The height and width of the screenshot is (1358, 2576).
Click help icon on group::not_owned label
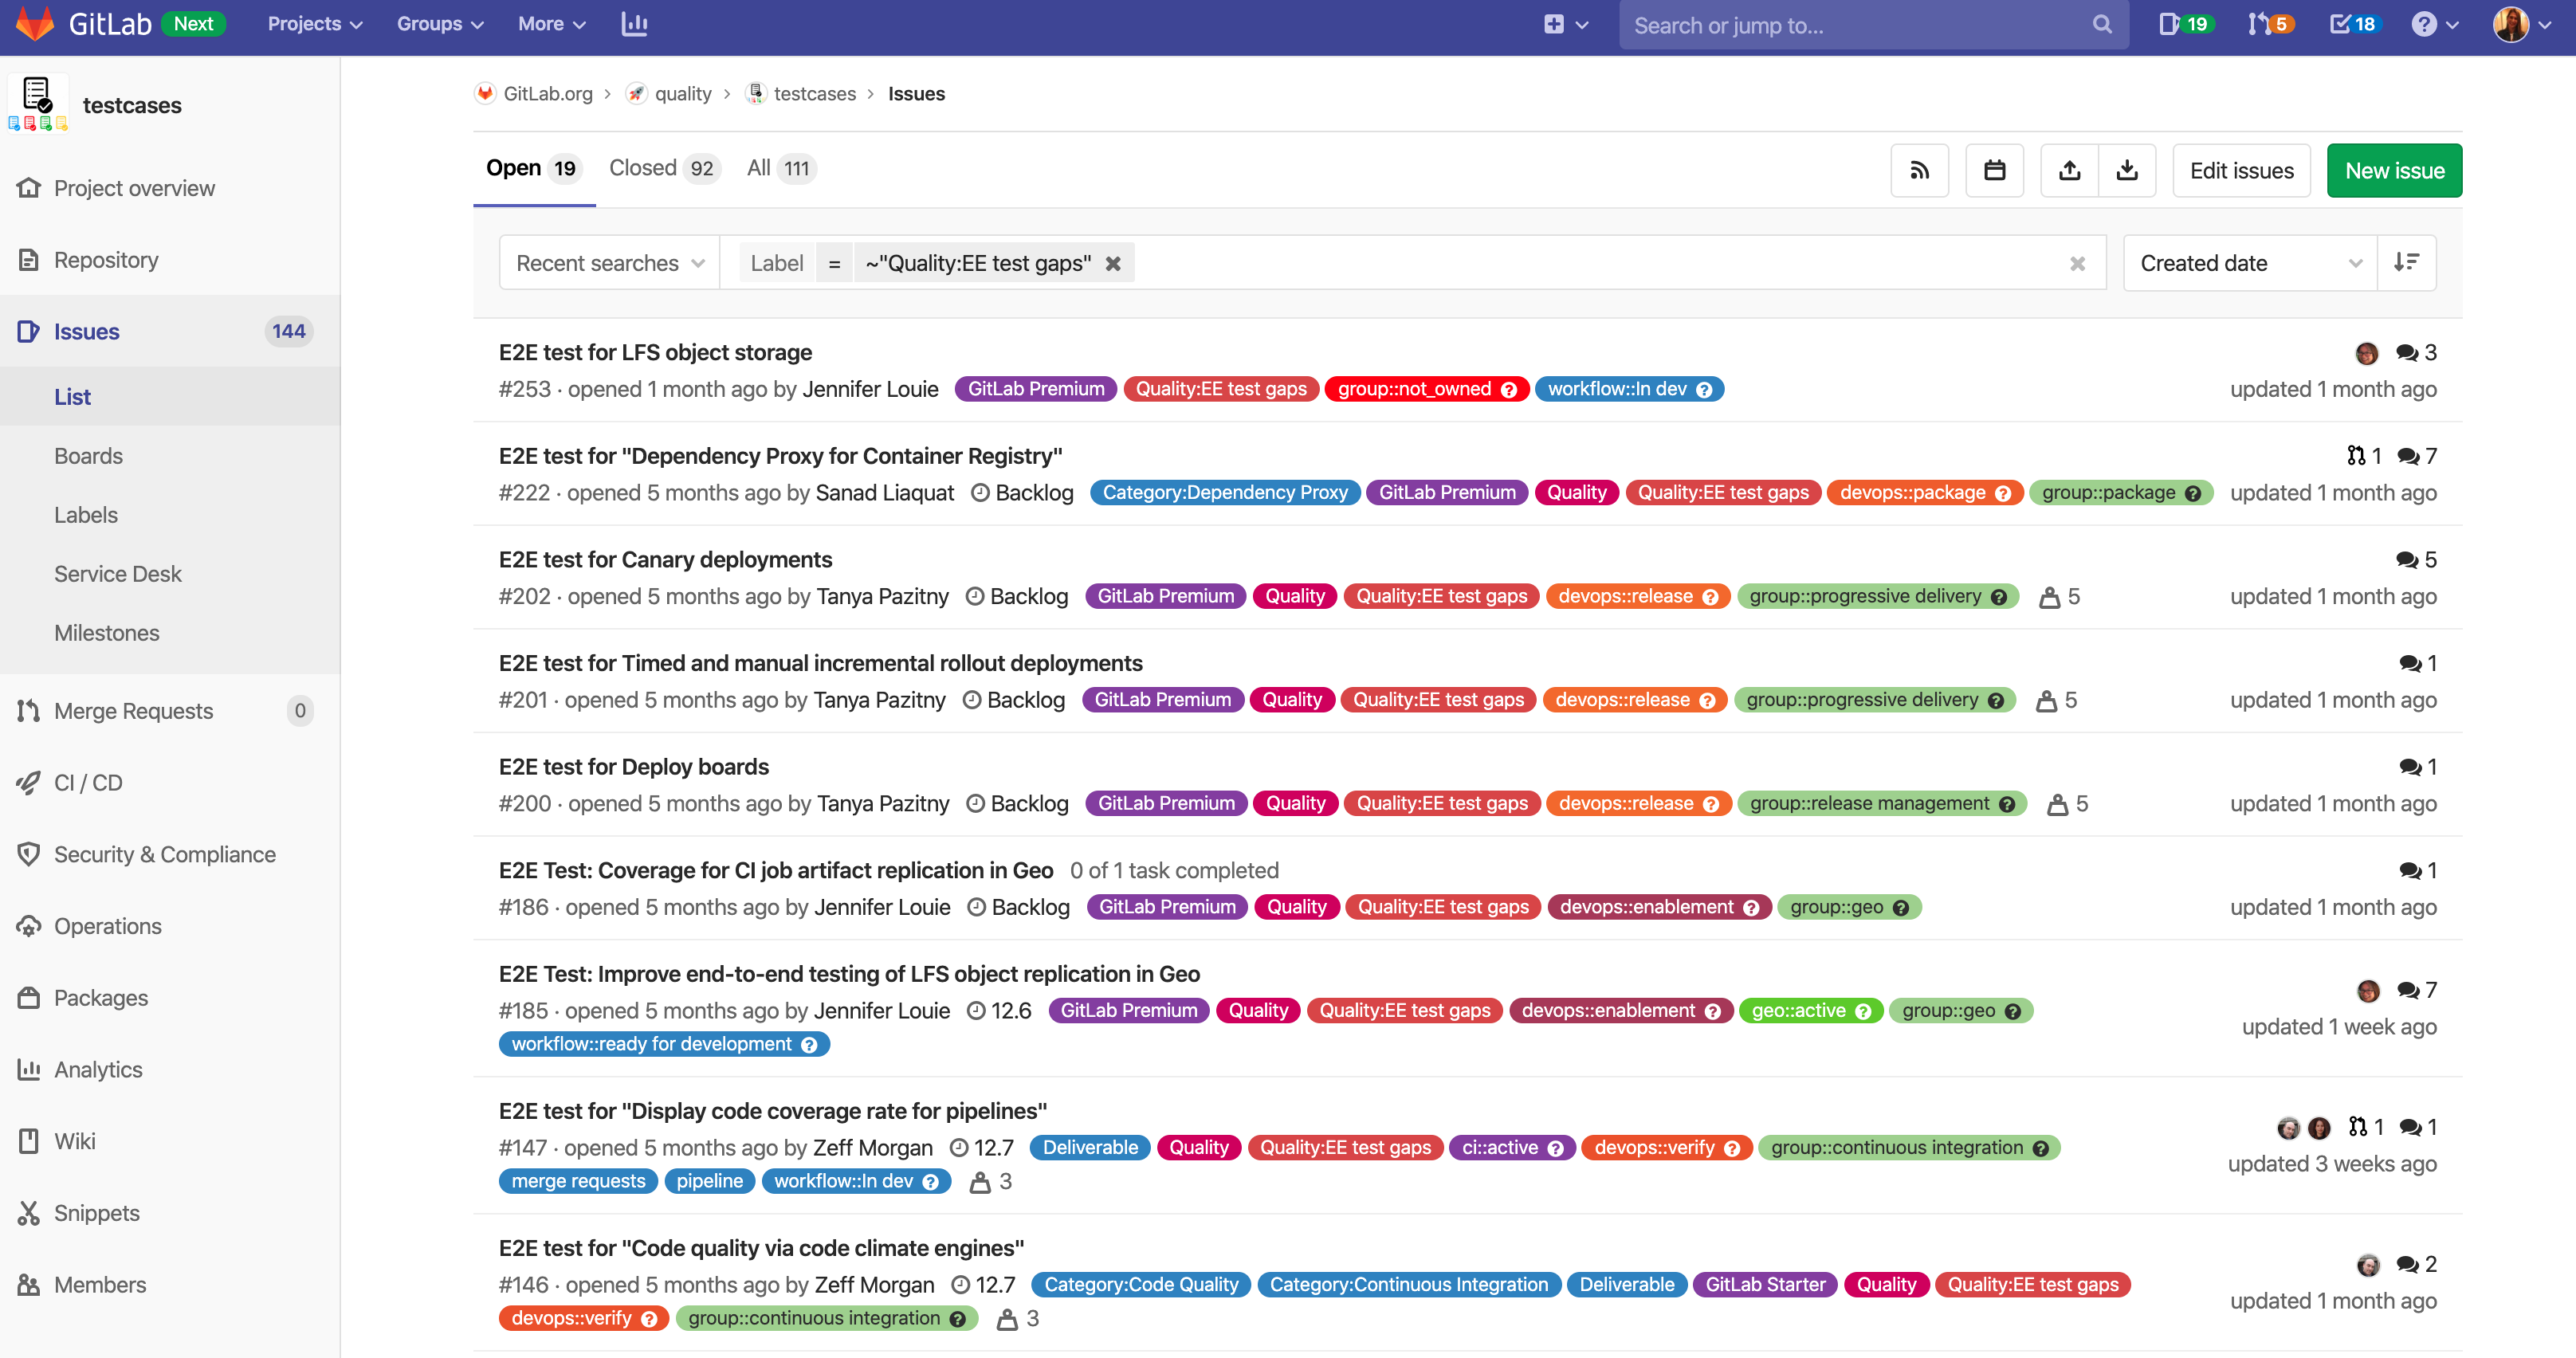click(1509, 390)
